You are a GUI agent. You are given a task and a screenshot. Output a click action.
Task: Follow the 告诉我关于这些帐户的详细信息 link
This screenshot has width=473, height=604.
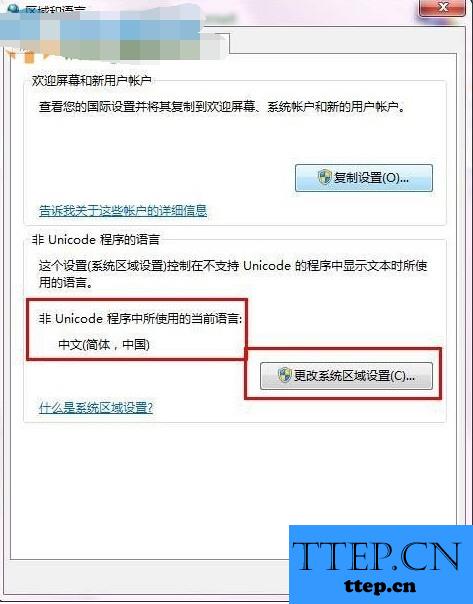123,211
